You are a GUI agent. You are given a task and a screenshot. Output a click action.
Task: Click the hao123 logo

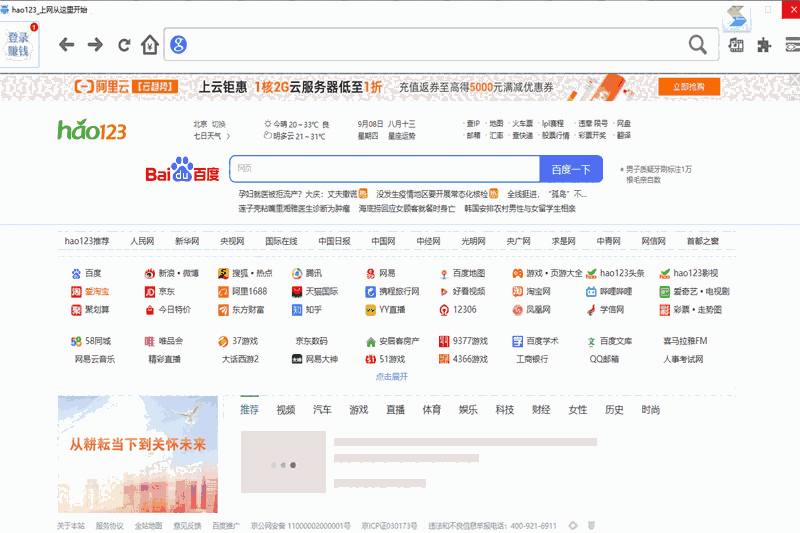[x=92, y=130]
